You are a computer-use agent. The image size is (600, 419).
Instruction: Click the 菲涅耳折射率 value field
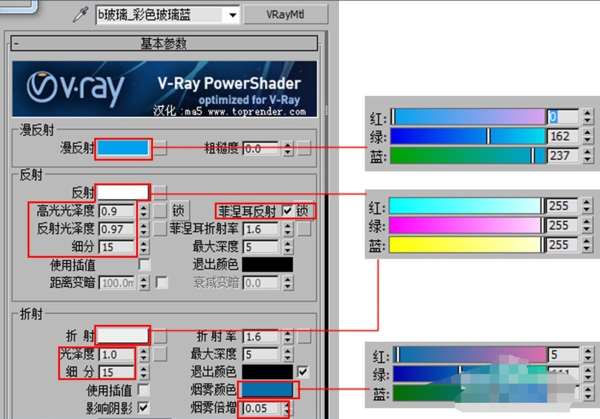[x=261, y=229]
